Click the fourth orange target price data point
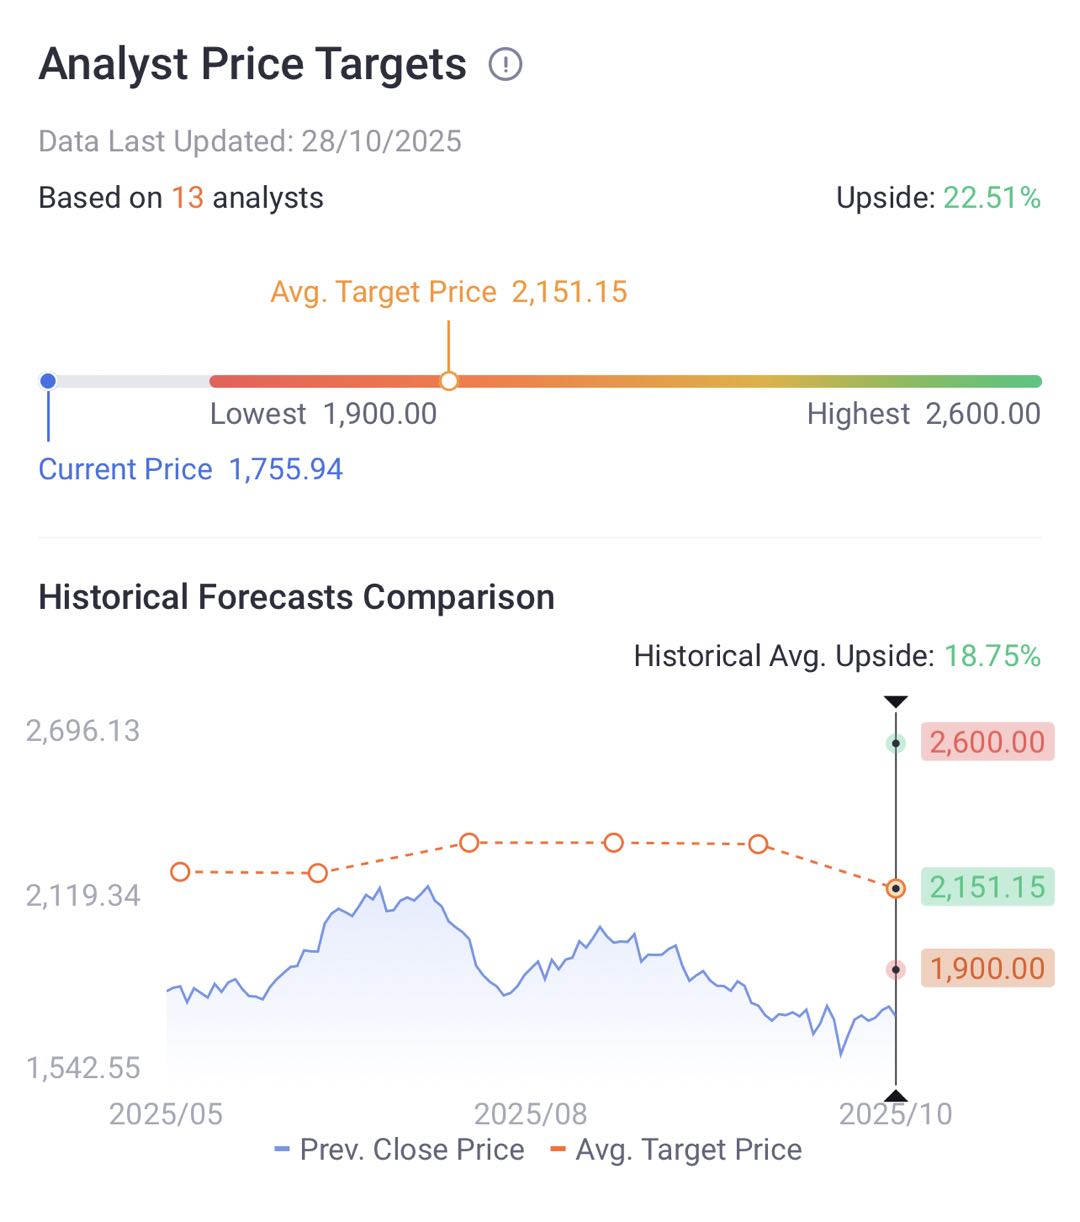The height and width of the screenshot is (1222, 1080). (614, 843)
